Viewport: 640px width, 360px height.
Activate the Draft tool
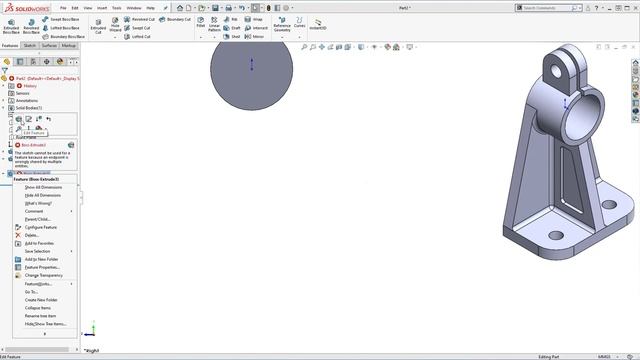tap(231, 28)
